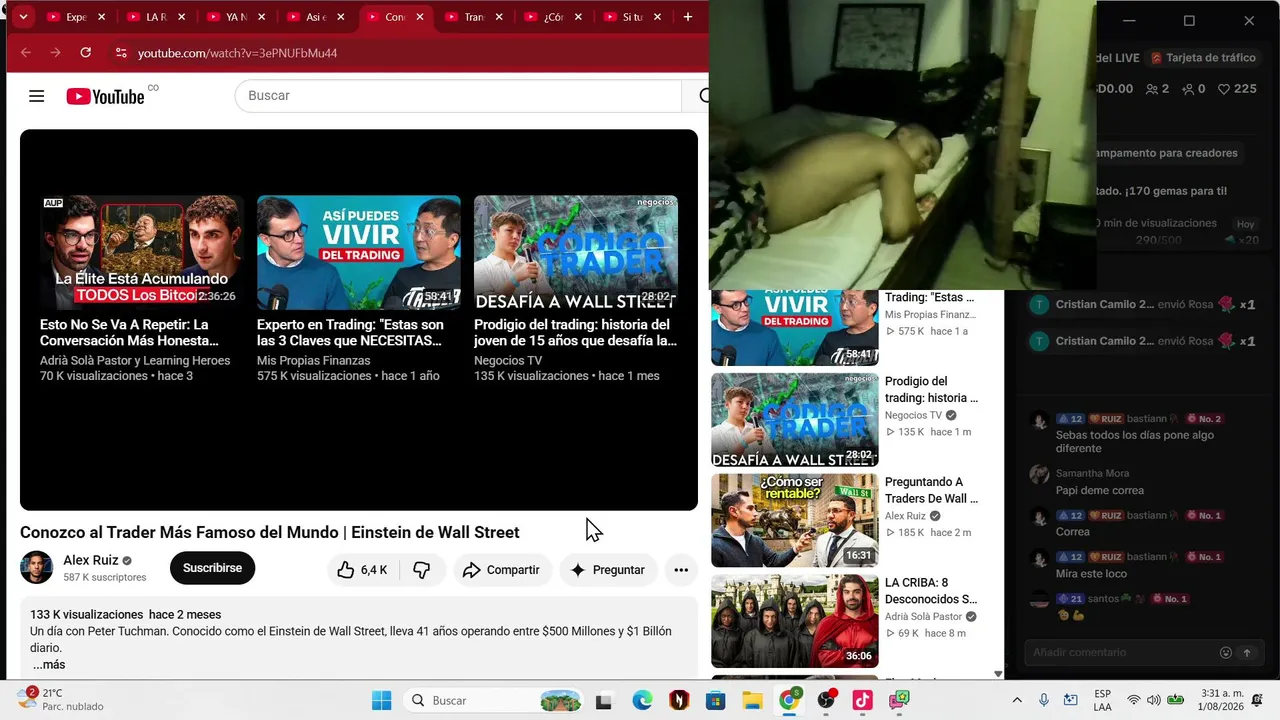Open the 'Experto en Trading' end-screen thumbnail
Screen dimensions: 1280x720
(x=359, y=253)
